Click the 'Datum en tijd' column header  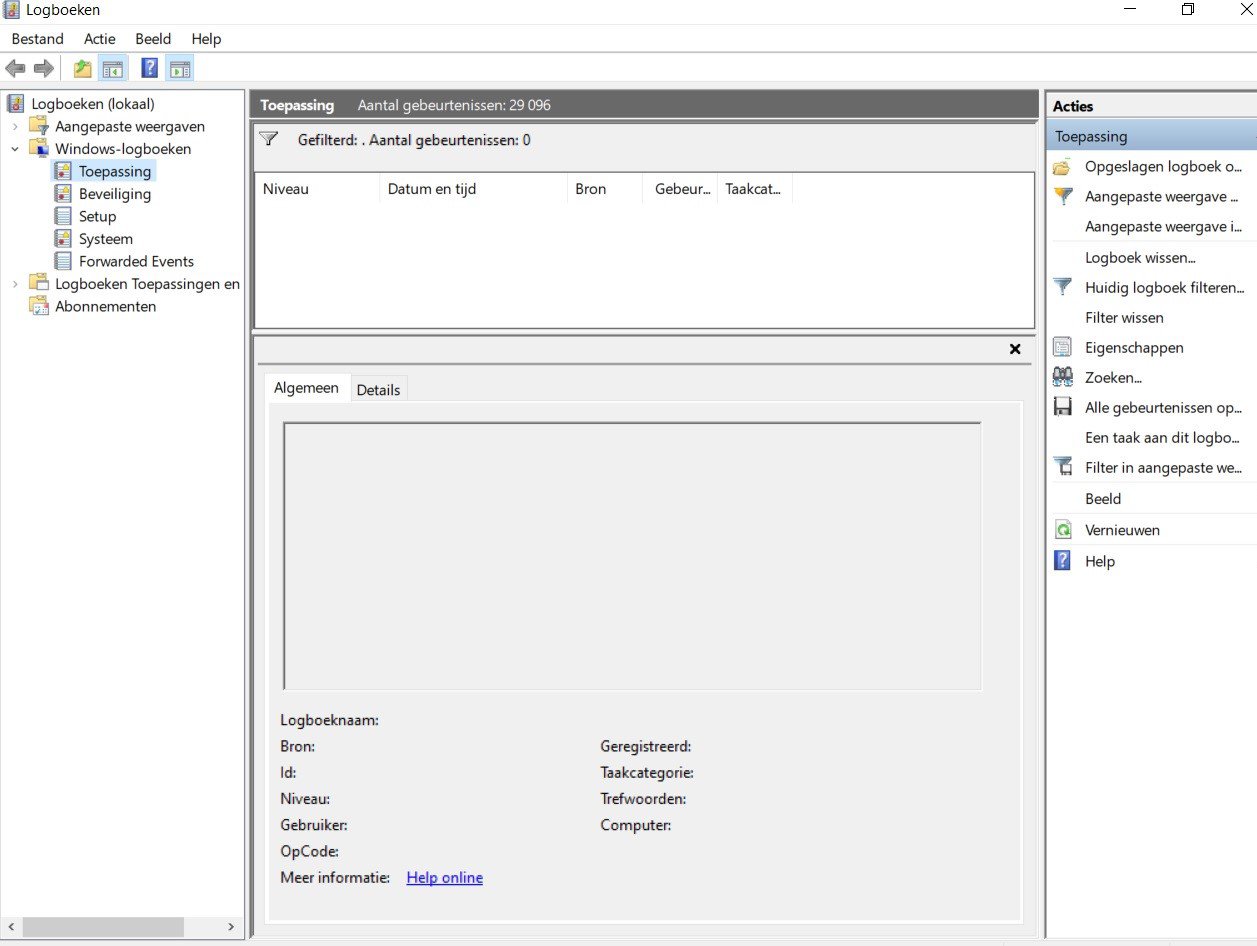432,189
